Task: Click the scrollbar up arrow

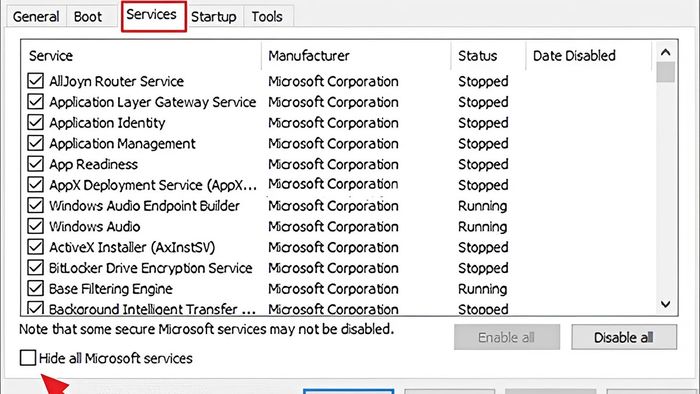Action: click(x=666, y=52)
